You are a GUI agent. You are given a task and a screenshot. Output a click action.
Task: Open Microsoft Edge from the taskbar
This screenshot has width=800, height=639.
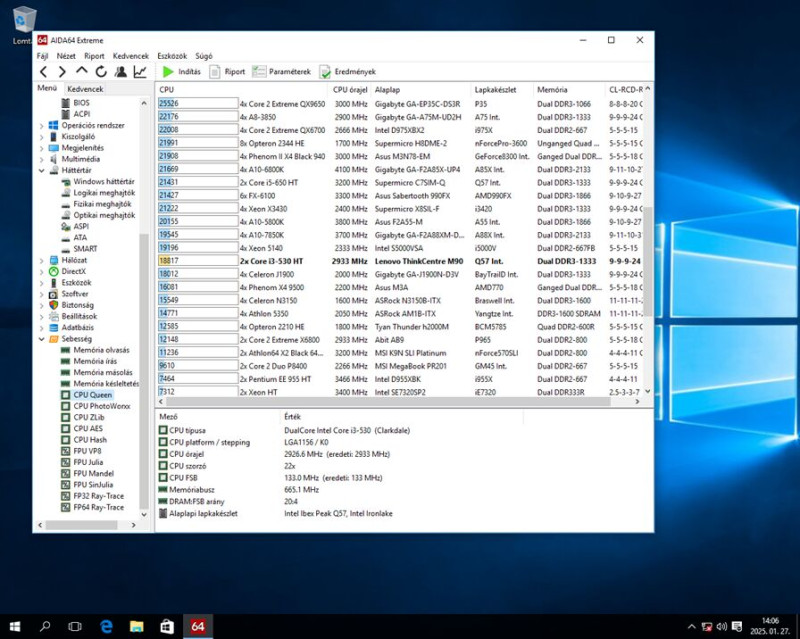[x=106, y=626]
